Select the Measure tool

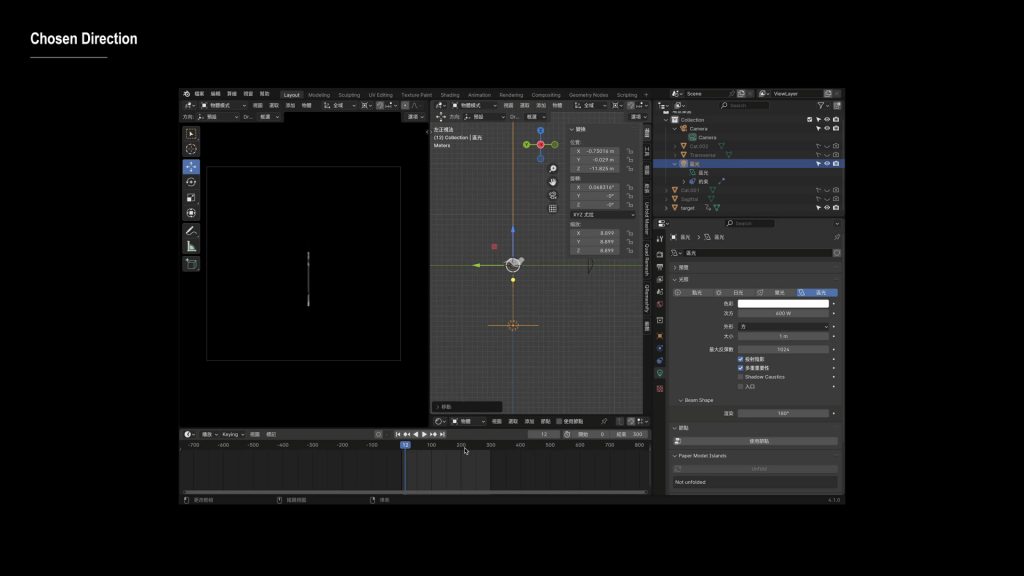coord(191,246)
